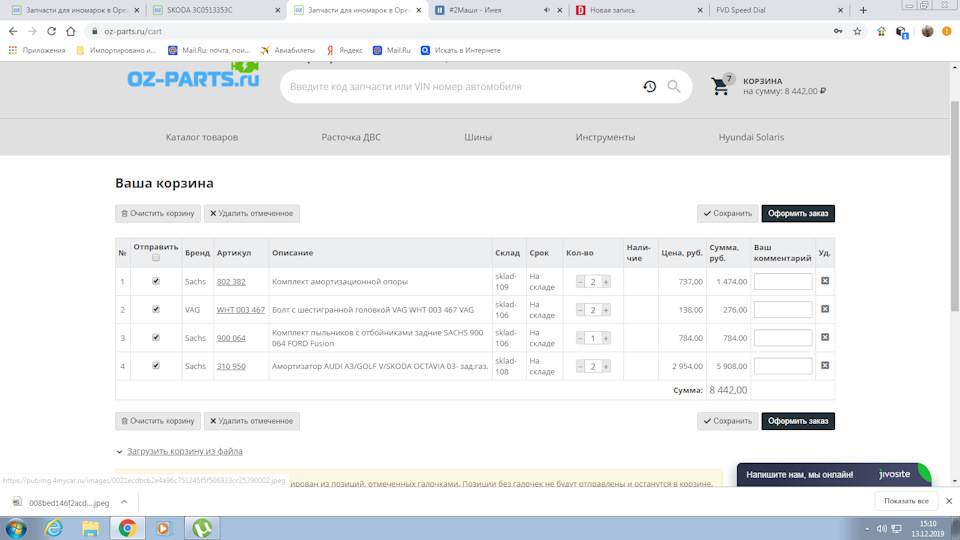The image size is (960, 540).
Task: Open a new browser tab
Action: (x=863, y=10)
